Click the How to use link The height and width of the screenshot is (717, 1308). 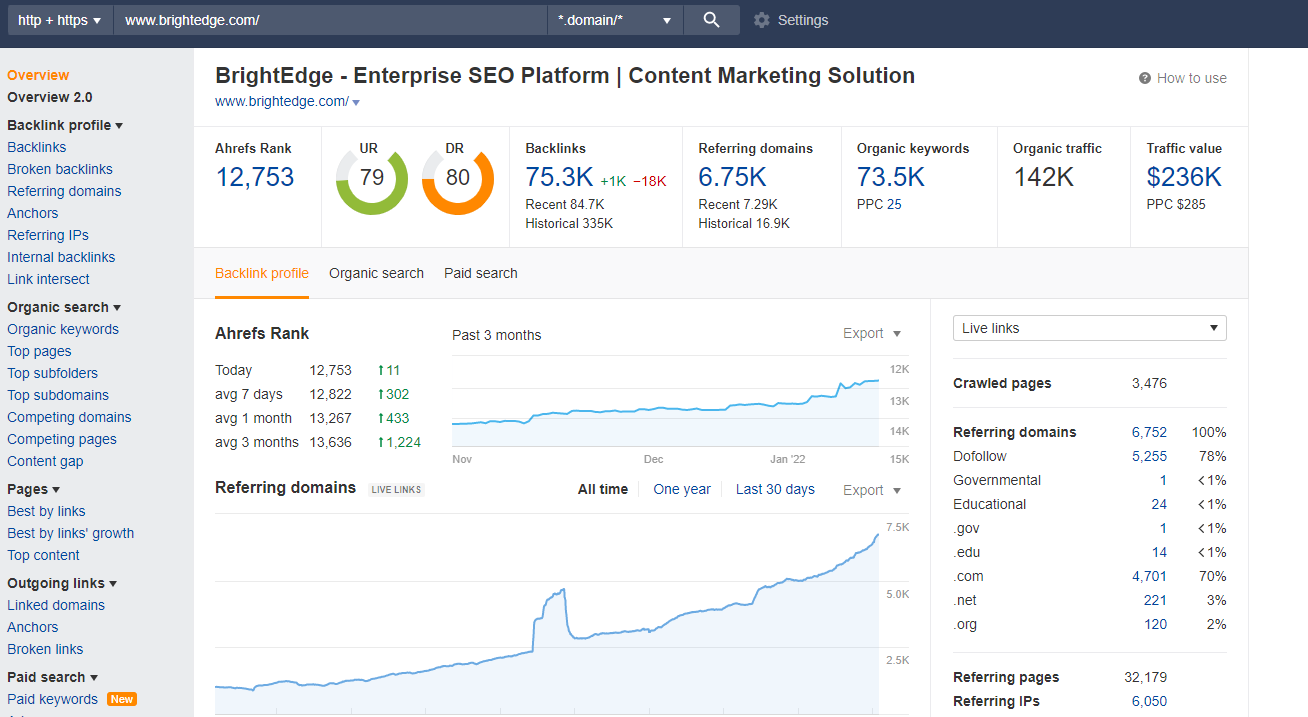[x=1192, y=78]
